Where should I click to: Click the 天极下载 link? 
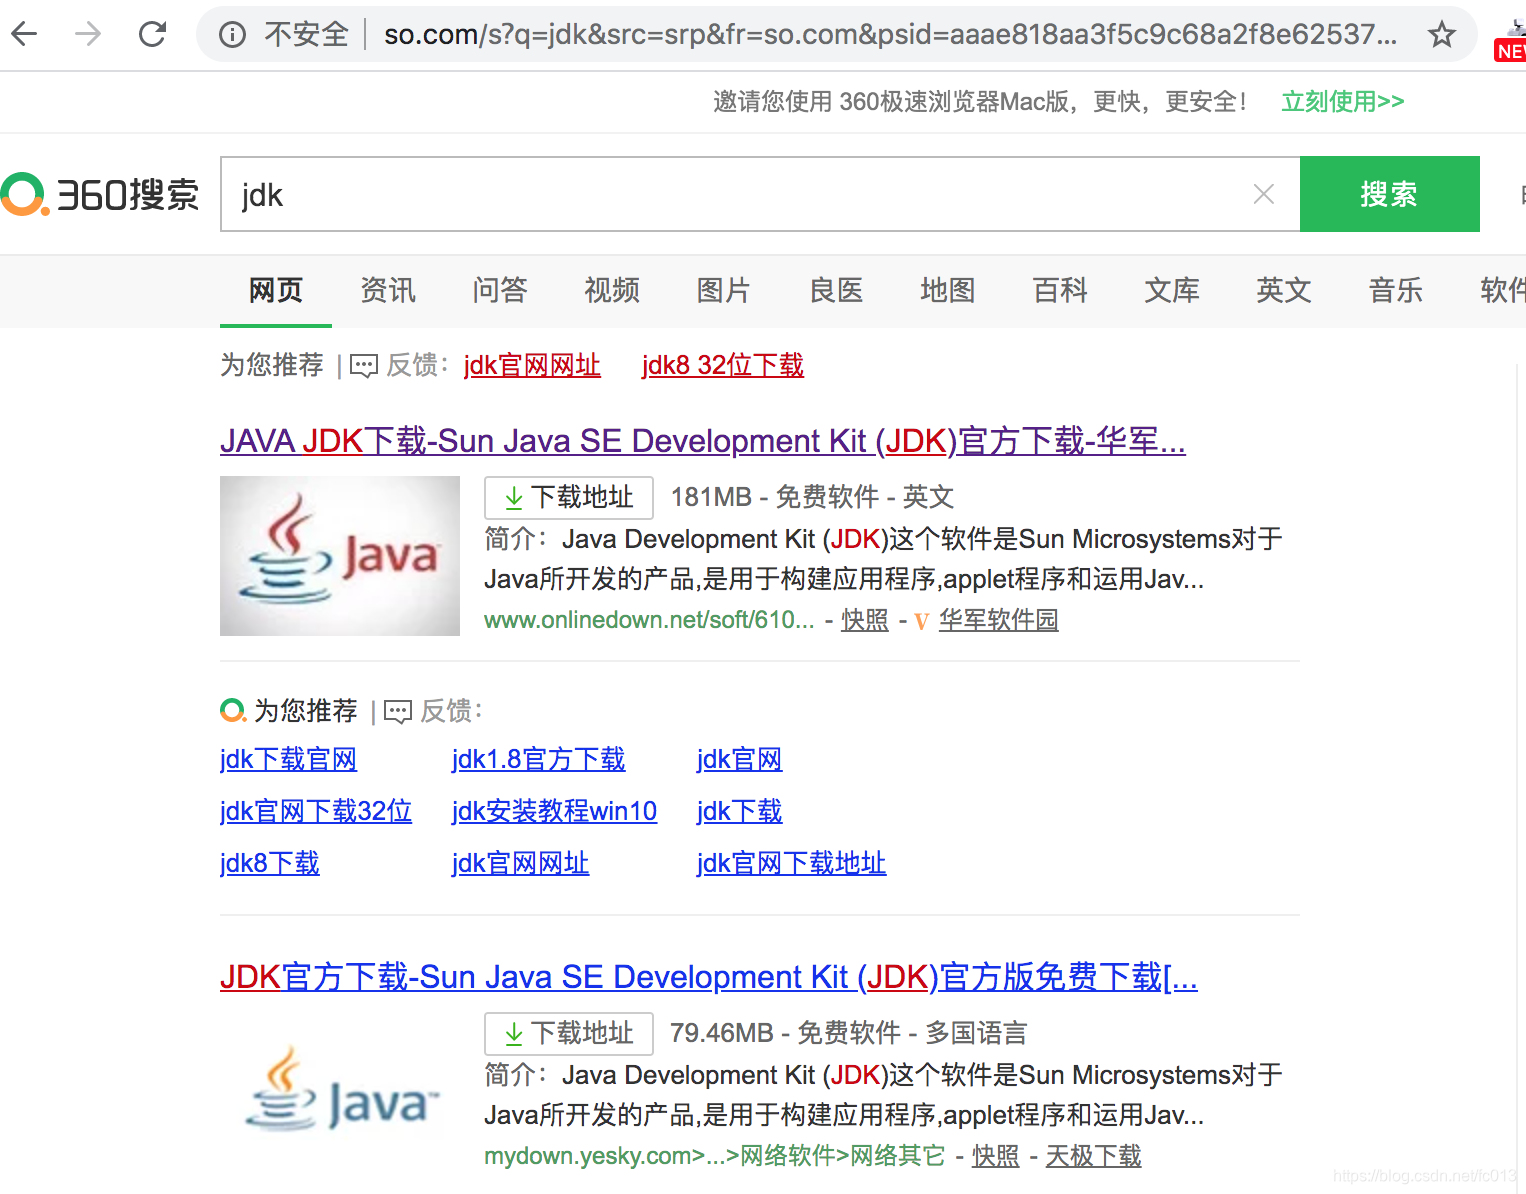(1093, 1156)
